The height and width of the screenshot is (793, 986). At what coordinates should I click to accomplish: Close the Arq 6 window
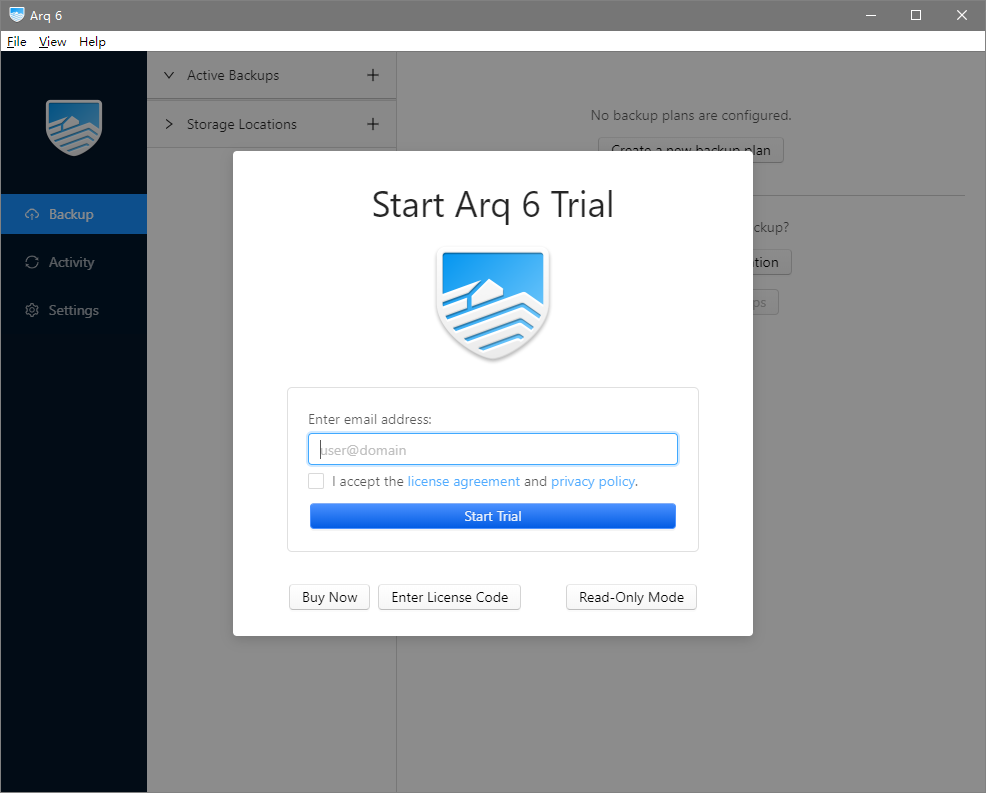(962, 15)
